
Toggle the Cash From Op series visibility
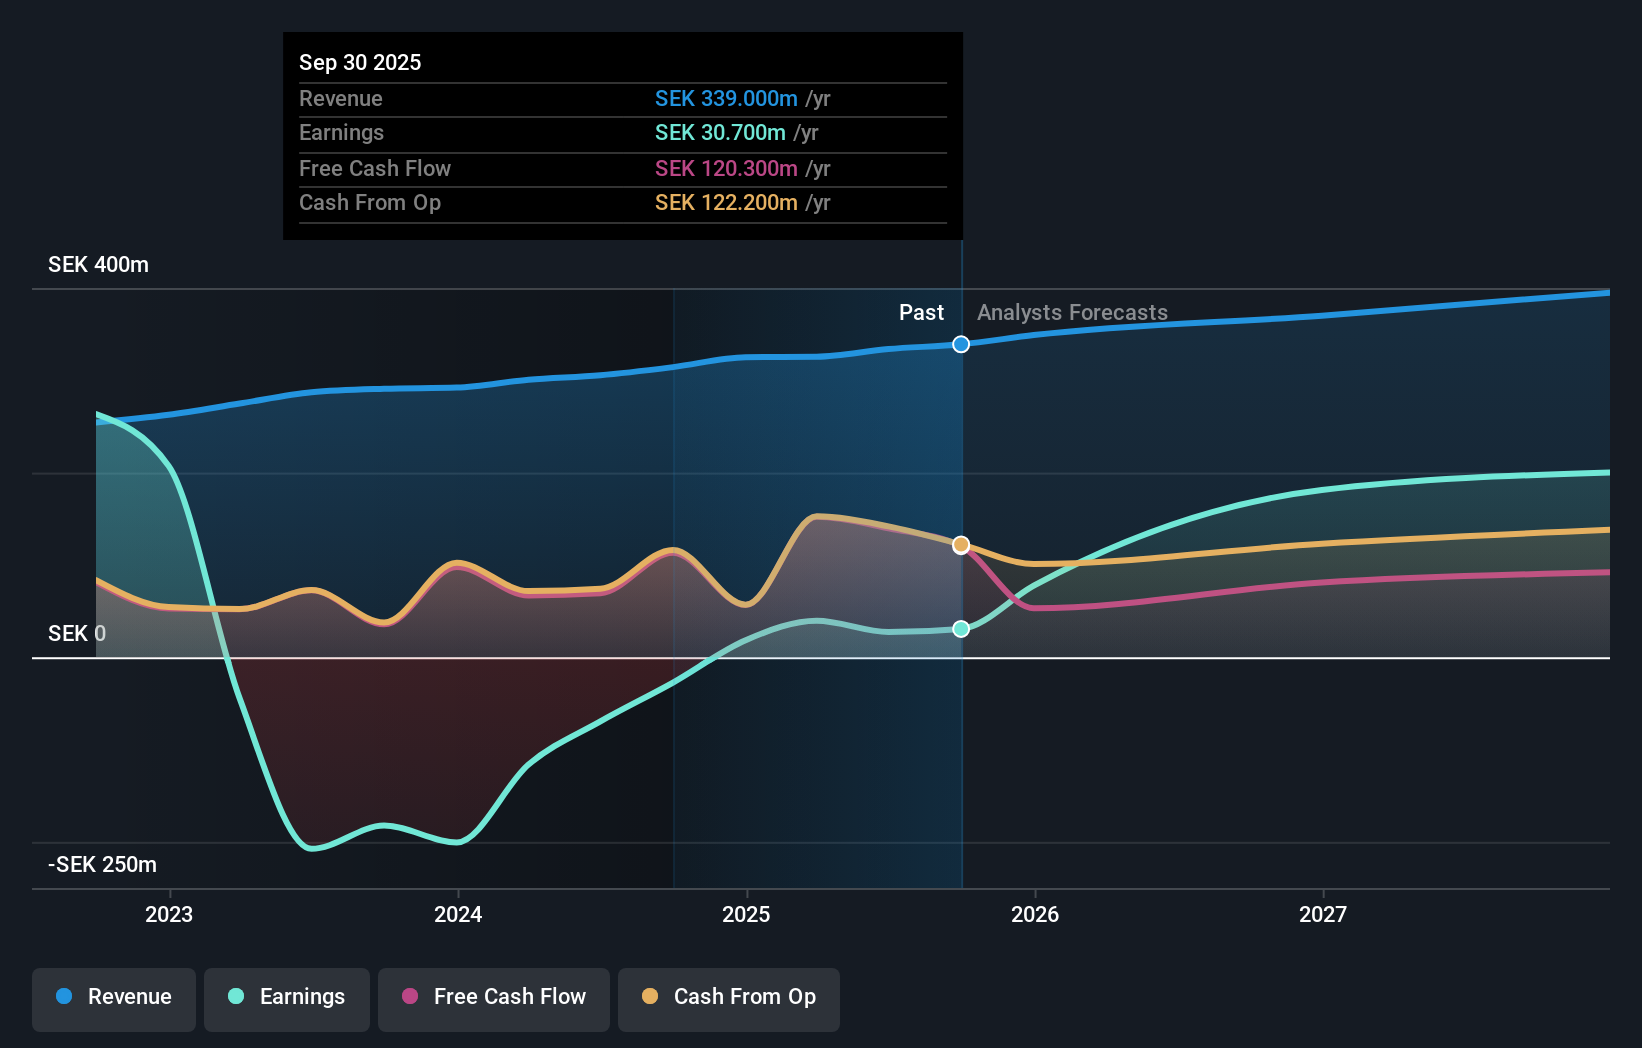pyautogui.click(x=729, y=999)
